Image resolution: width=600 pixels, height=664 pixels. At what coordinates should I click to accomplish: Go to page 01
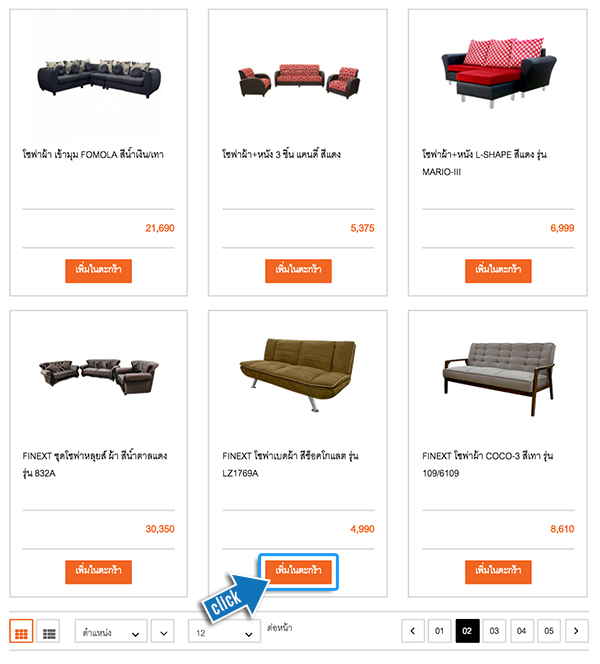pos(440,631)
